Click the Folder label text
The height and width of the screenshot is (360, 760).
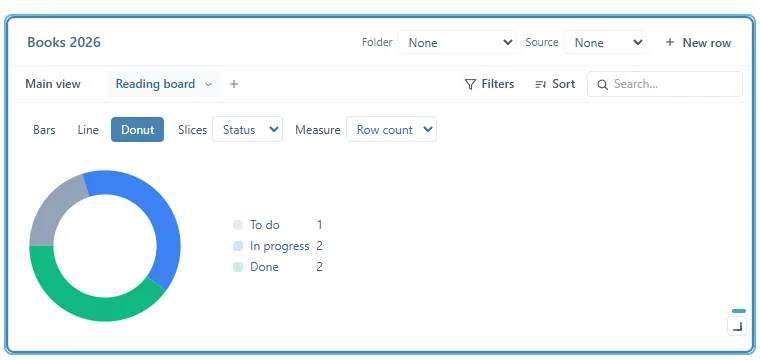pos(377,42)
